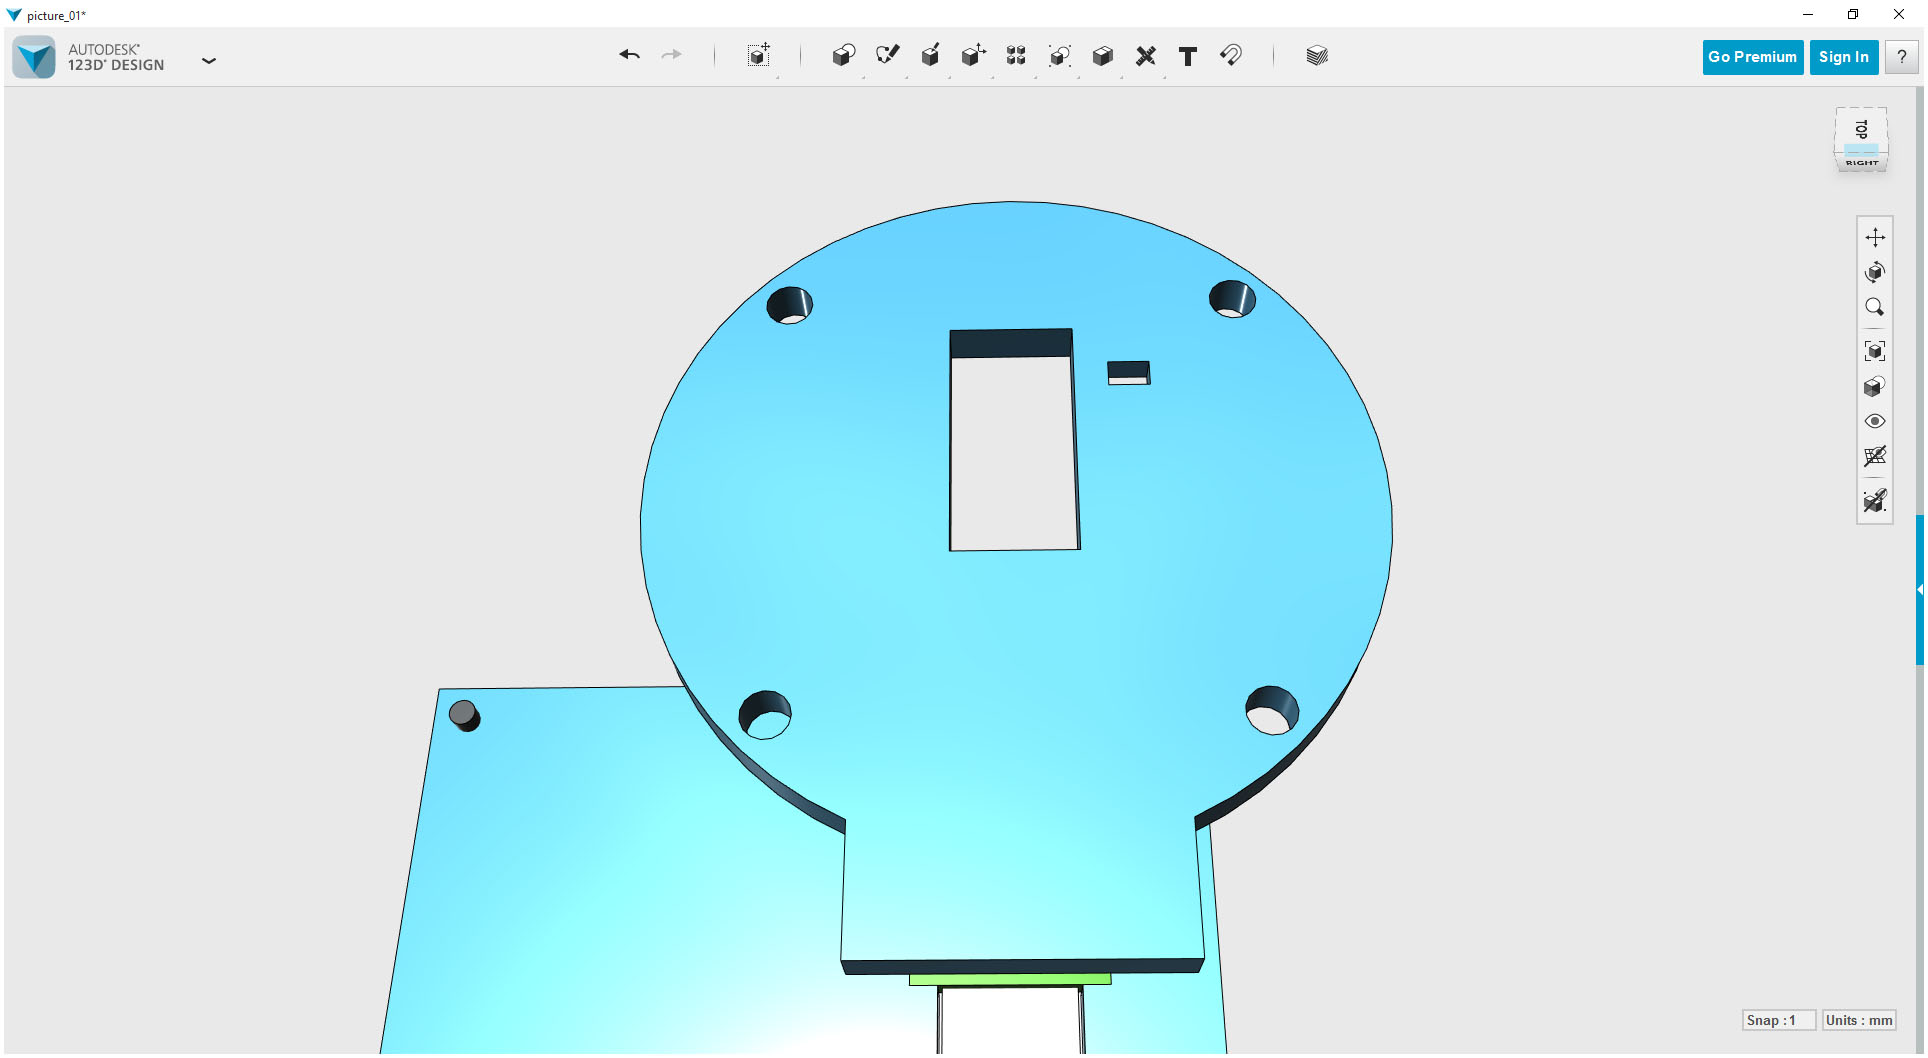
Task: Select the Sketch tool
Action: [x=886, y=56]
